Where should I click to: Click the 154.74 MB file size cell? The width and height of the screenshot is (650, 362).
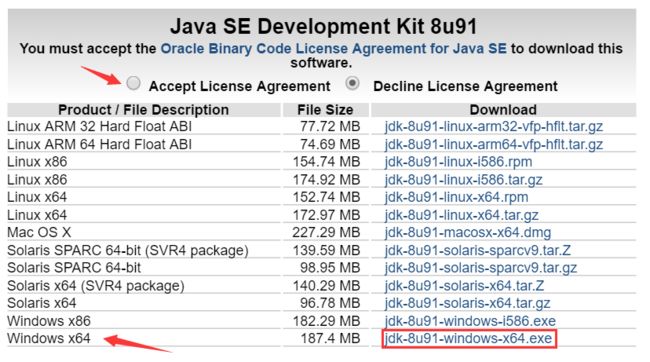pyautogui.click(x=326, y=162)
